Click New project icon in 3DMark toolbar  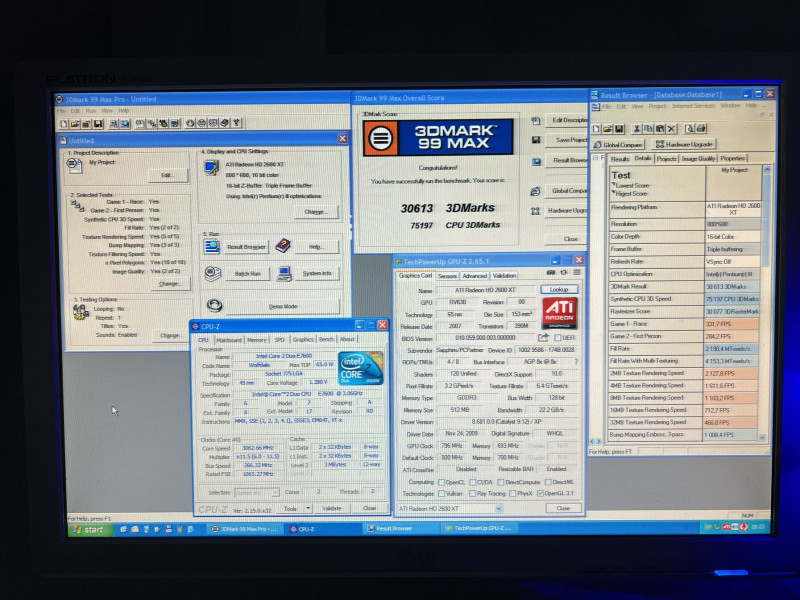pos(64,123)
